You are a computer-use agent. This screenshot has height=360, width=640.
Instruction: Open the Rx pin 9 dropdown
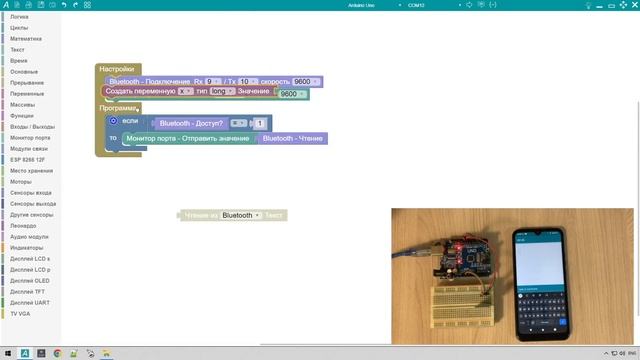pos(213,82)
